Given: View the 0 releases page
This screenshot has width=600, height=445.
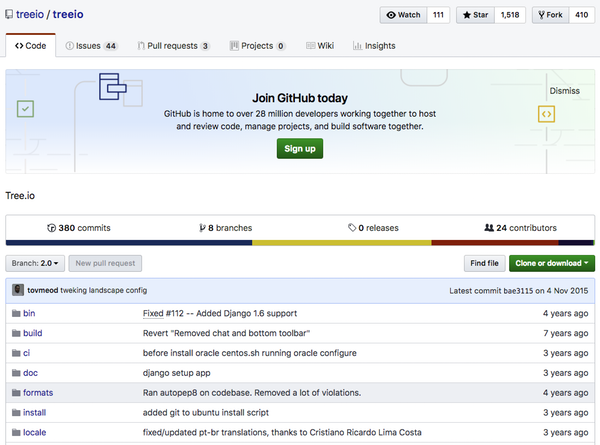Looking at the screenshot, I should pyautogui.click(x=373, y=228).
